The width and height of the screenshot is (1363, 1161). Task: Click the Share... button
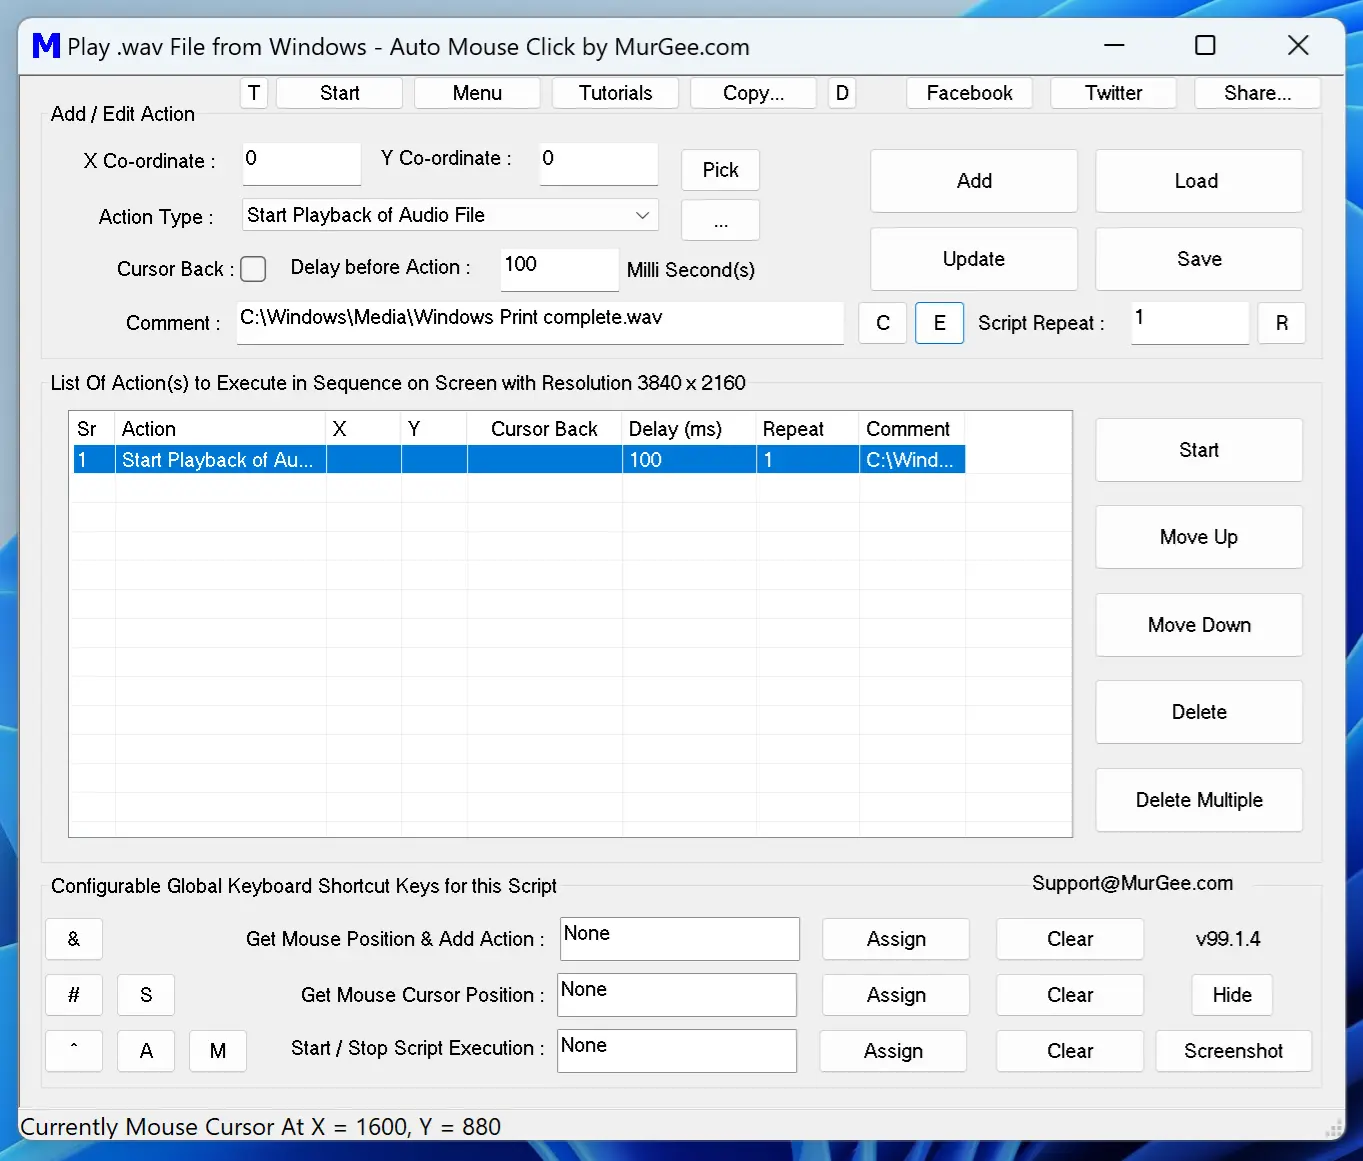click(x=1257, y=93)
